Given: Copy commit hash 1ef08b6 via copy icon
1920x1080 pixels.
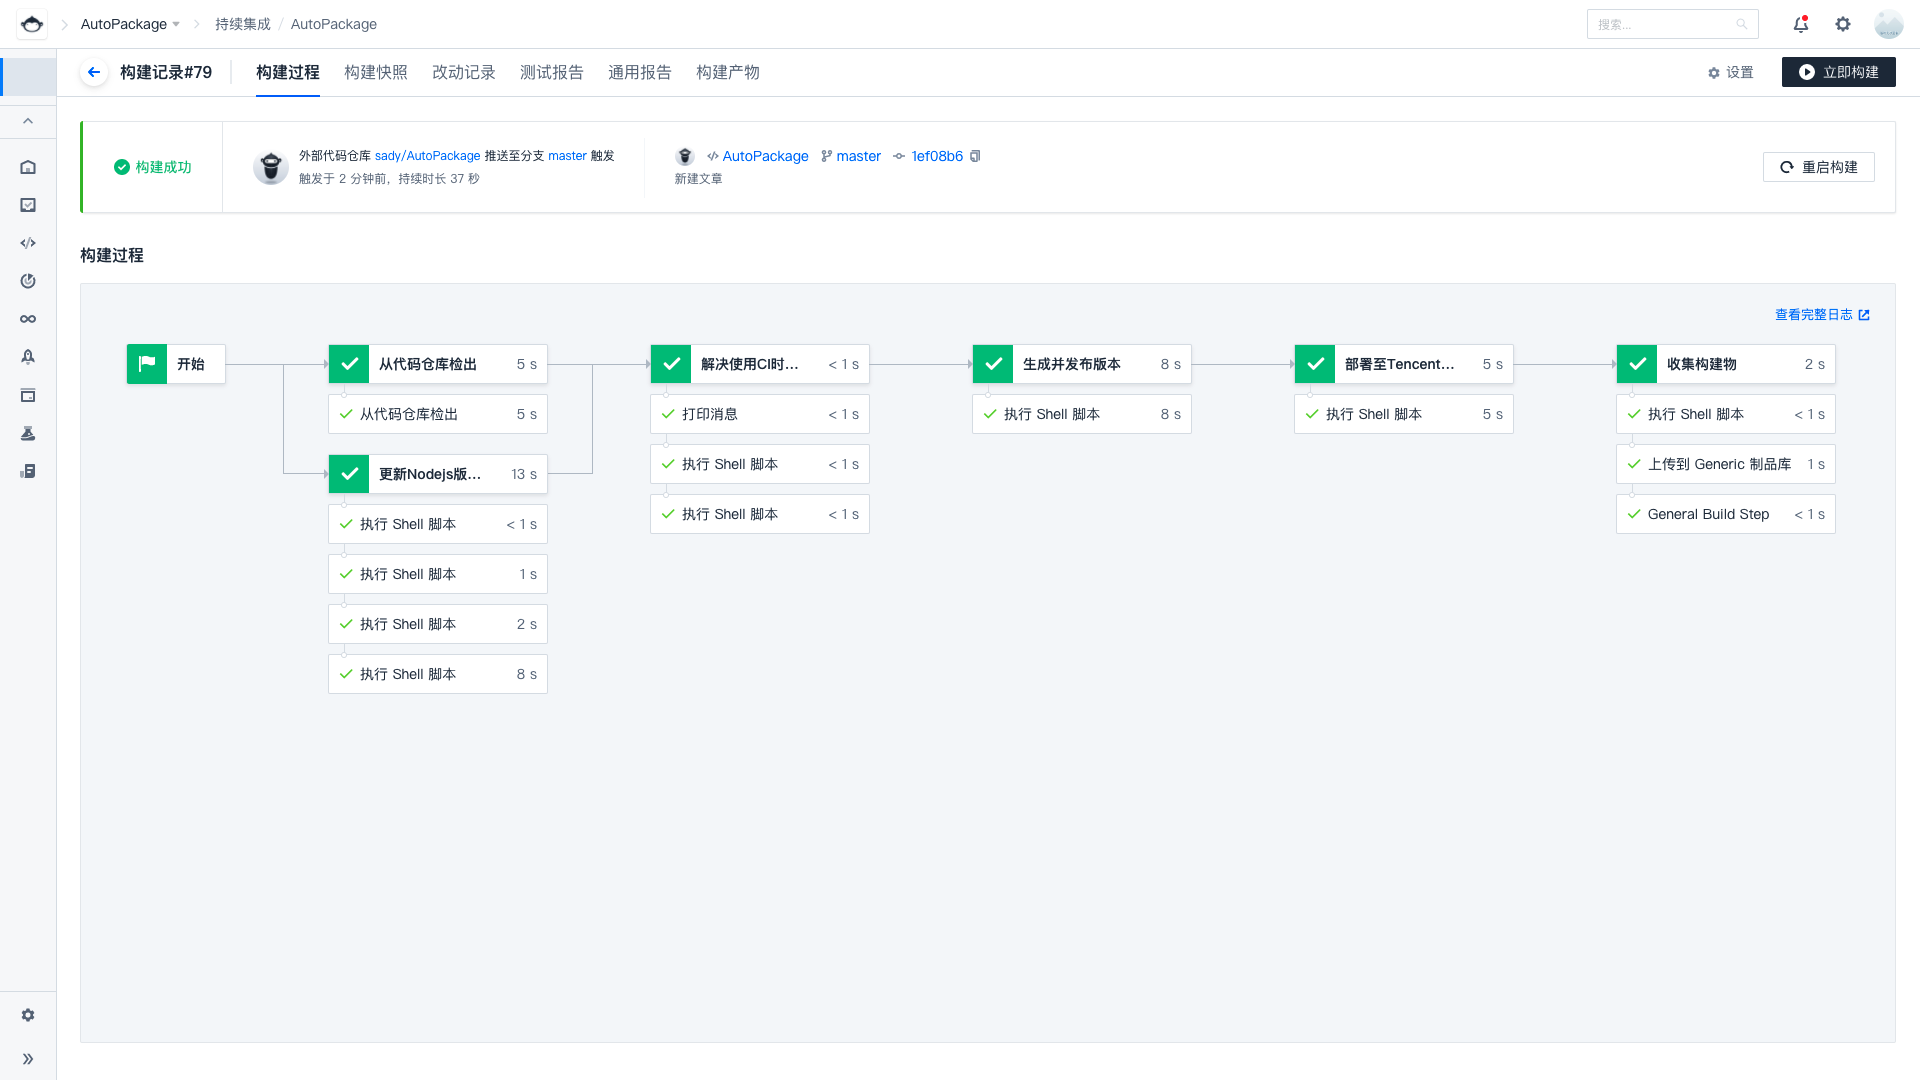Looking at the screenshot, I should (x=976, y=156).
